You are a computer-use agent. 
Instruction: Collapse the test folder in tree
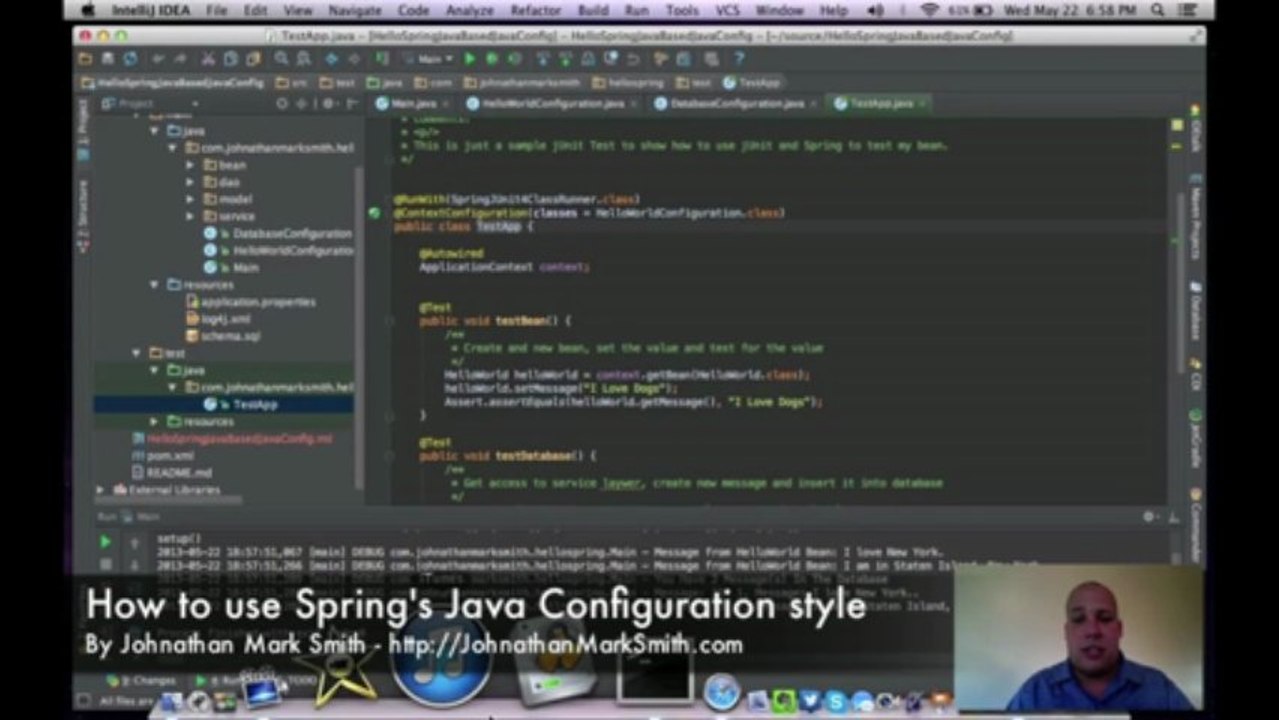136,353
